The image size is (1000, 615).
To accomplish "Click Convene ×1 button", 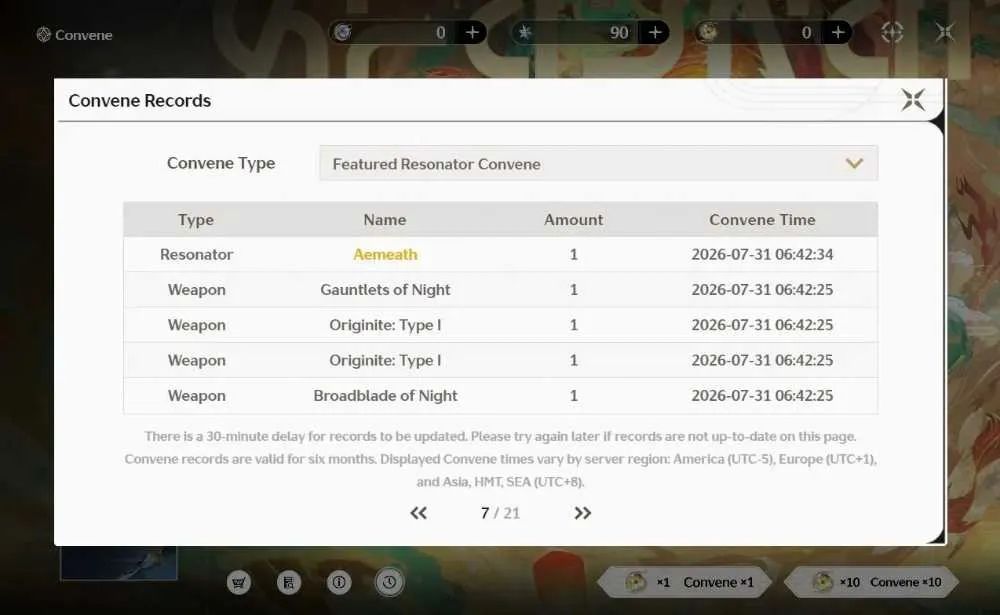I will coord(685,582).
